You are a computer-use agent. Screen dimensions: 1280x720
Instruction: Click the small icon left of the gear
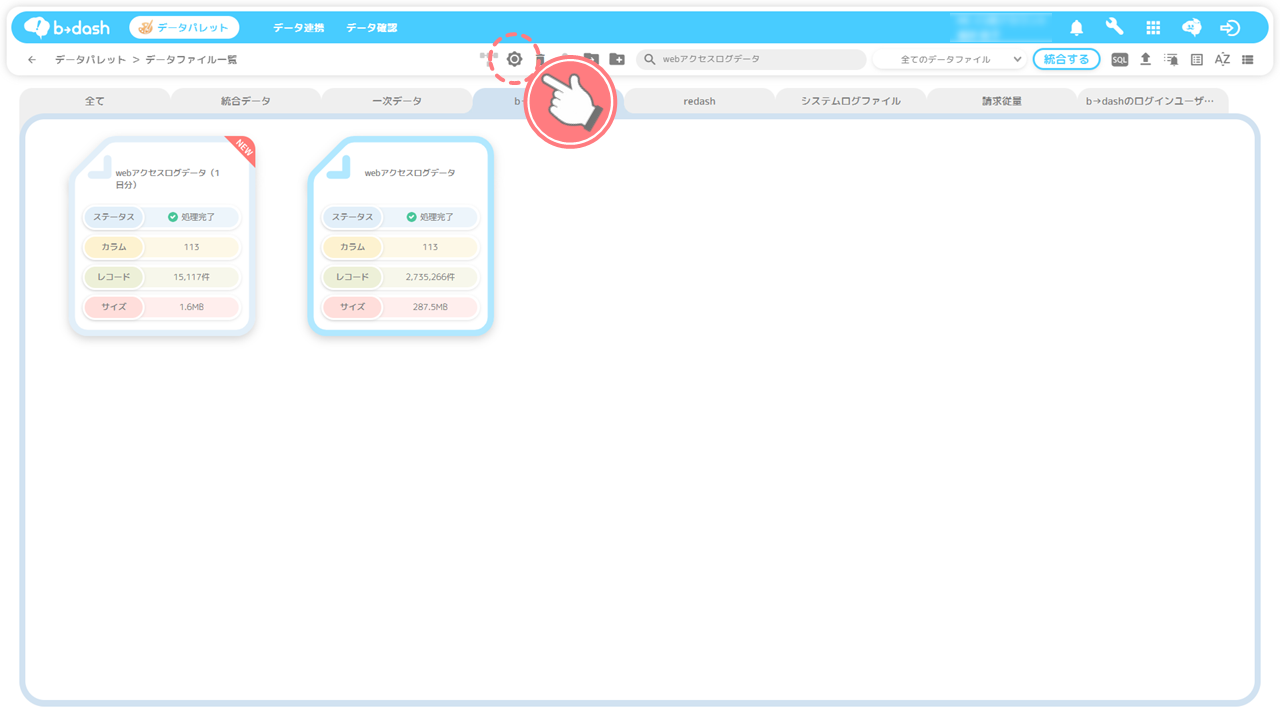pyautogui.click(x=488, y=57)
